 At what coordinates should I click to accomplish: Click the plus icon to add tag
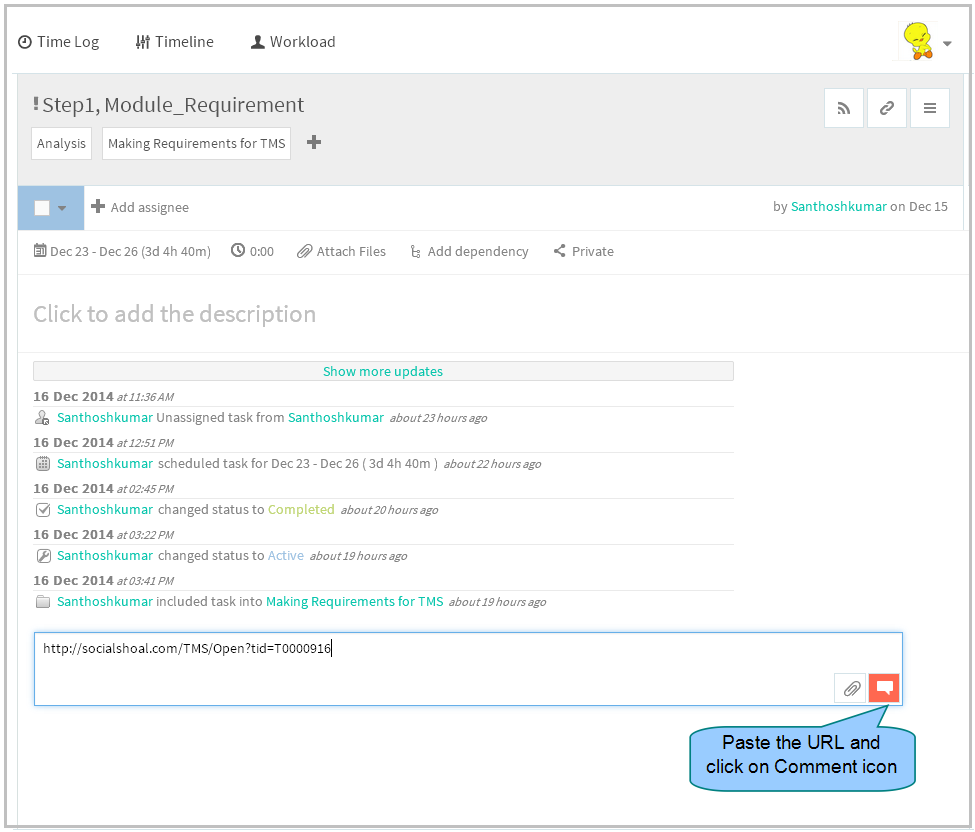[314, 142]
